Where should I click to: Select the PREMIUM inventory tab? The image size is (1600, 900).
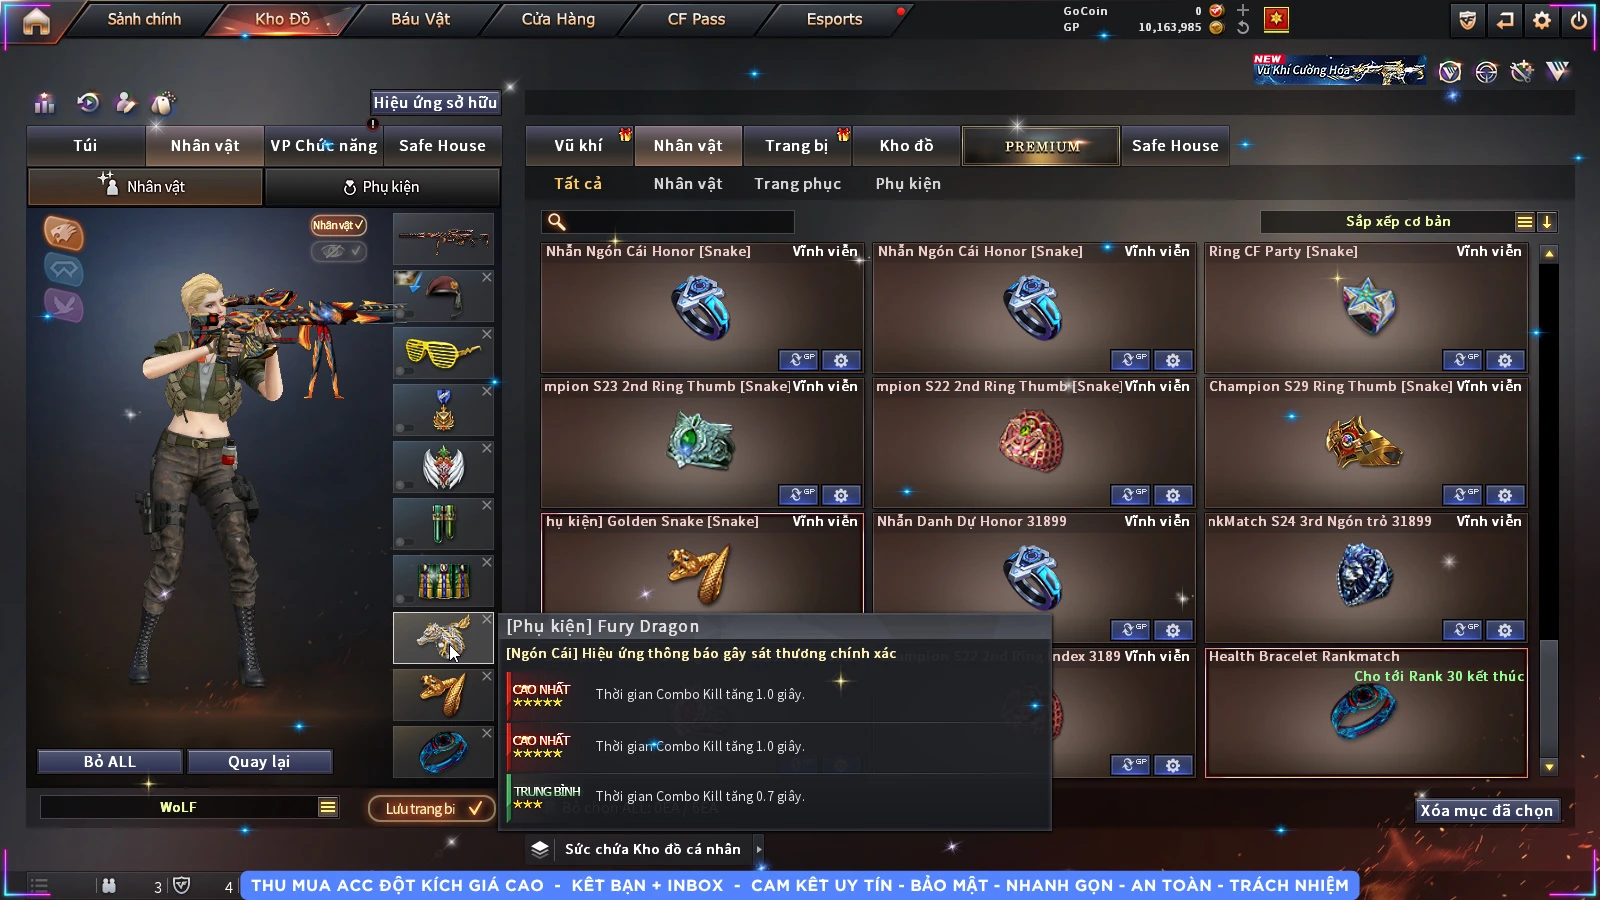pos(1041,146)
